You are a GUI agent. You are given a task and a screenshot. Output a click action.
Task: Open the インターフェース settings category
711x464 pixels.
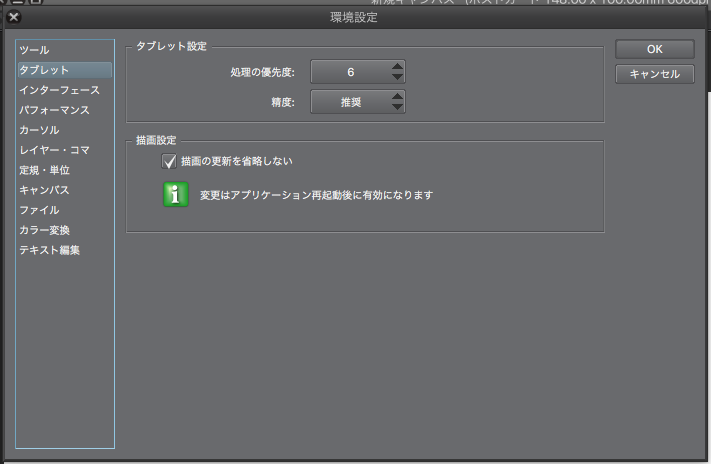tap(64, 90)
